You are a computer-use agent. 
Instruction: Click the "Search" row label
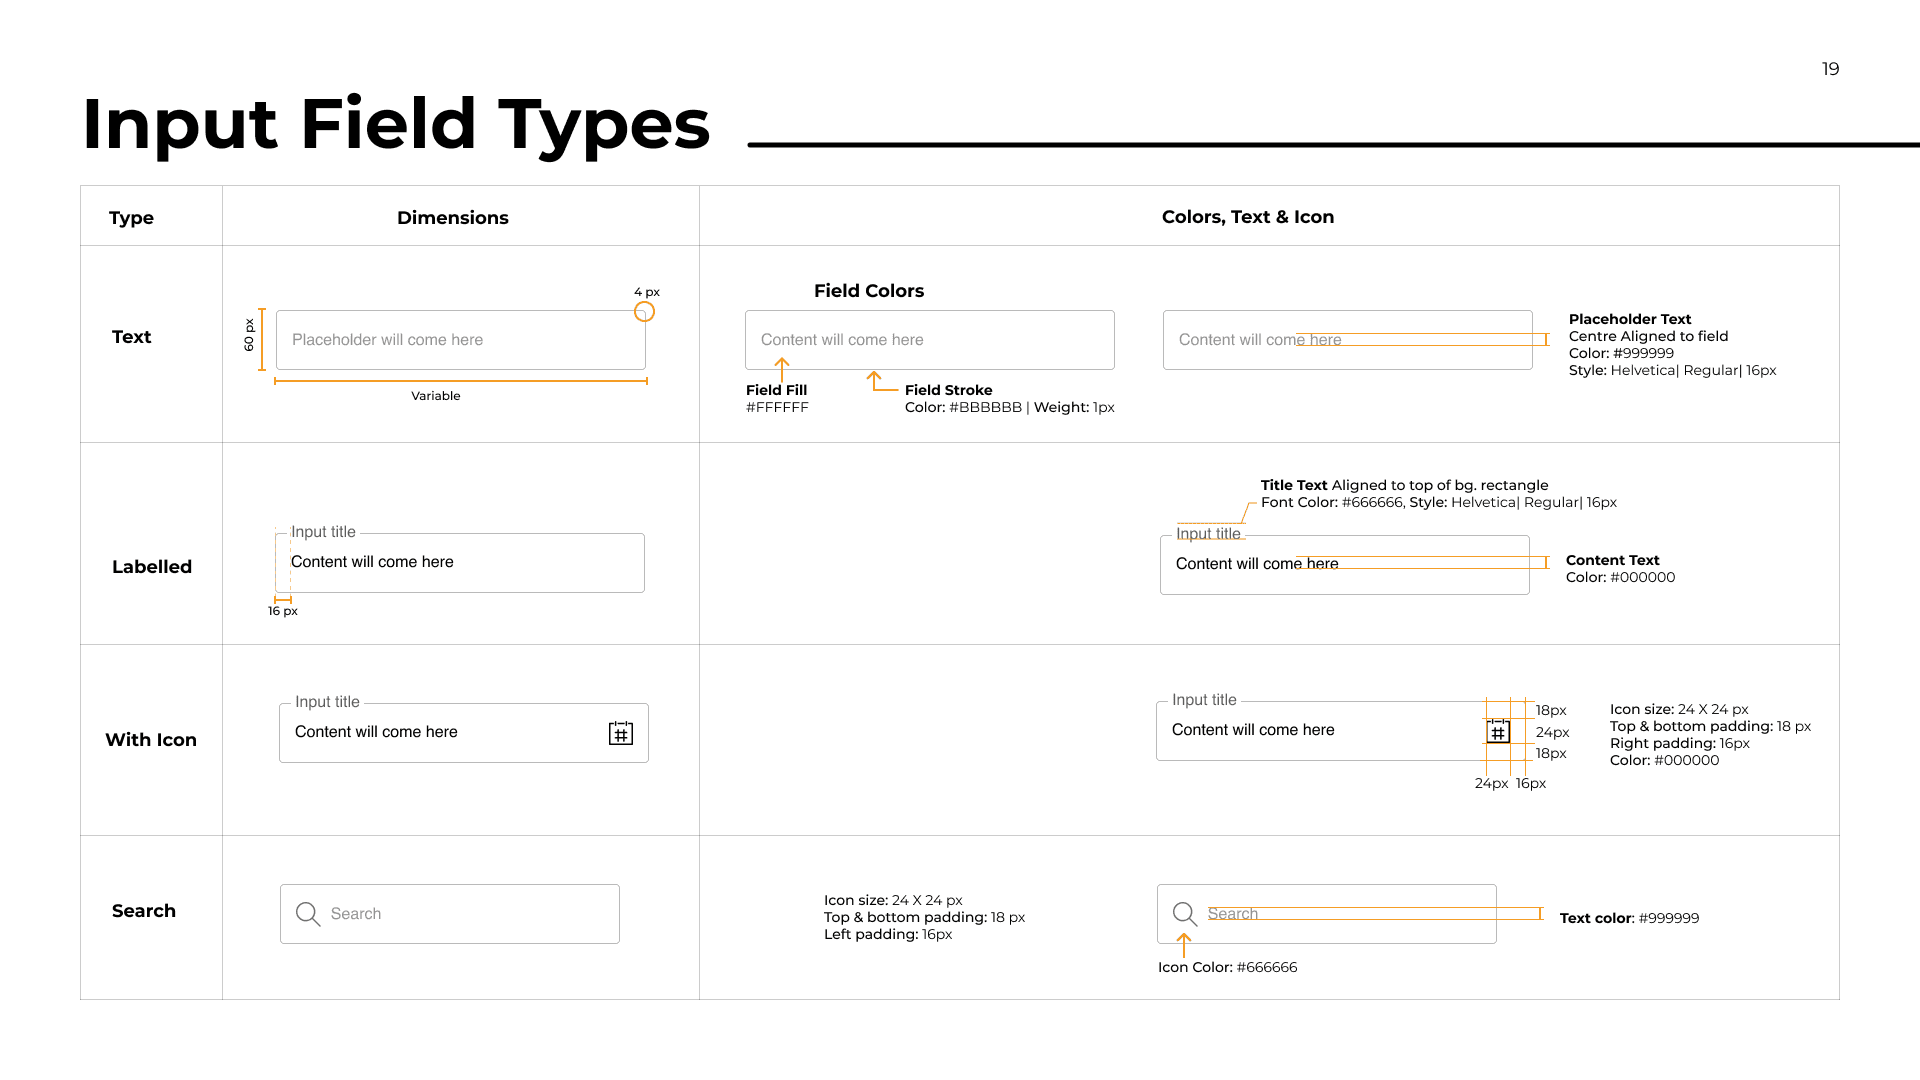(144, 911)
